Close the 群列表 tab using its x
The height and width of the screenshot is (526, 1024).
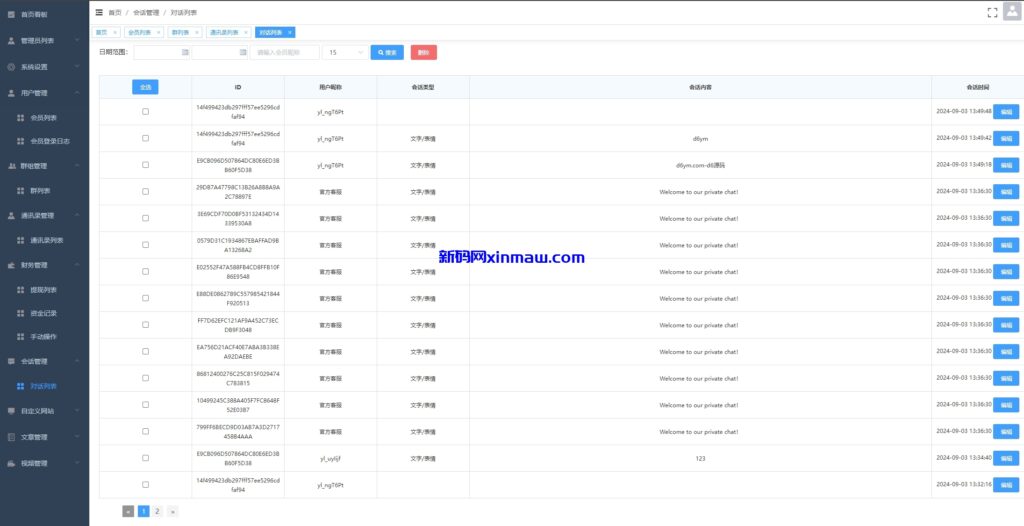click(x=198, y=32)
